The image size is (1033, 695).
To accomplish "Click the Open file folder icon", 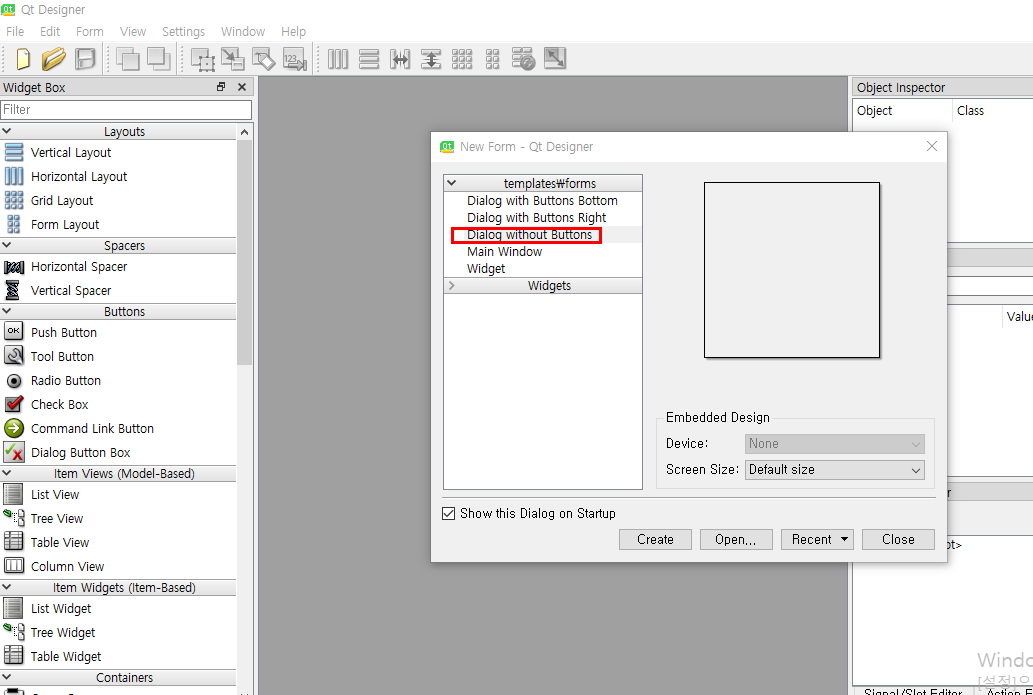I will tap(53, 59).
